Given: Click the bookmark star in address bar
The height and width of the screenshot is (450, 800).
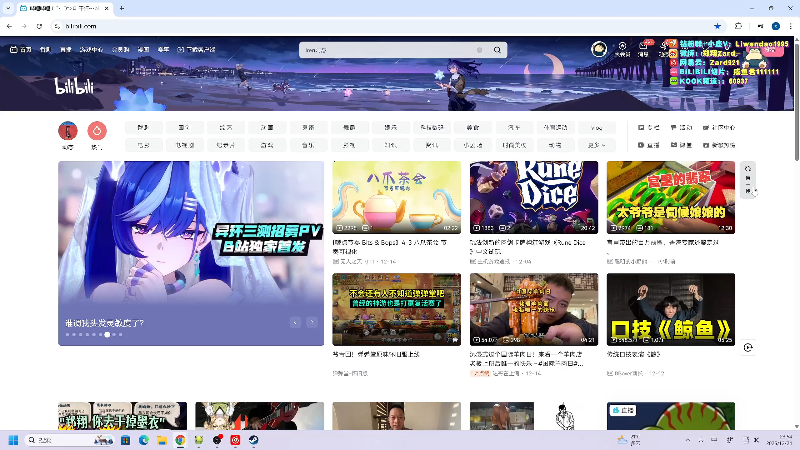Looking at the screenshot, I should tap(717, 26).
